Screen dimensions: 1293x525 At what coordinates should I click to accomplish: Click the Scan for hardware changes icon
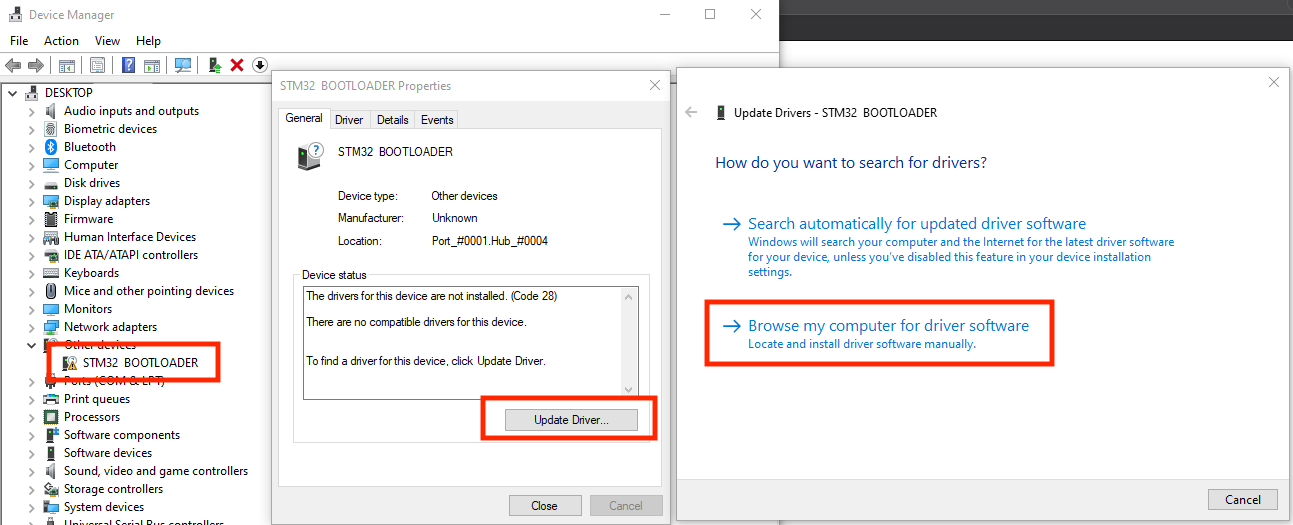point(183,65)
